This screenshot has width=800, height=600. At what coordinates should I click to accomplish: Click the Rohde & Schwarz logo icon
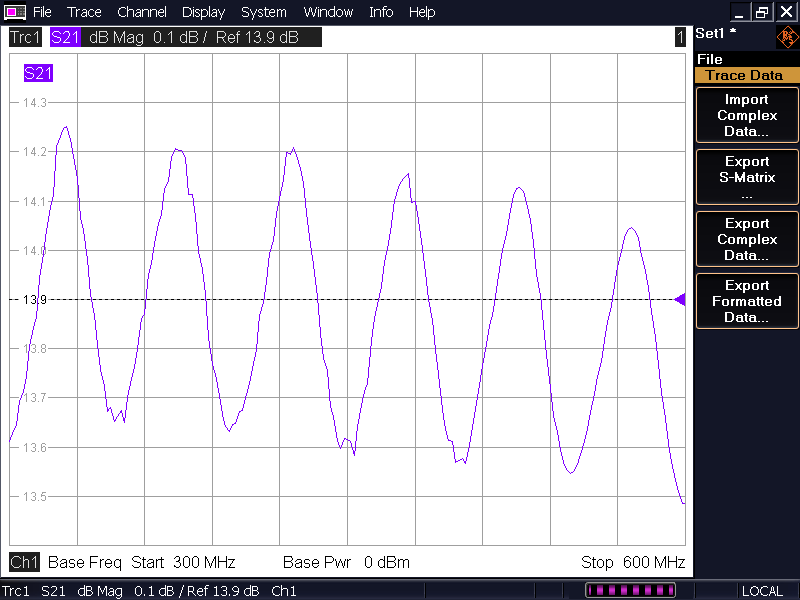click(x=787, y=38)
